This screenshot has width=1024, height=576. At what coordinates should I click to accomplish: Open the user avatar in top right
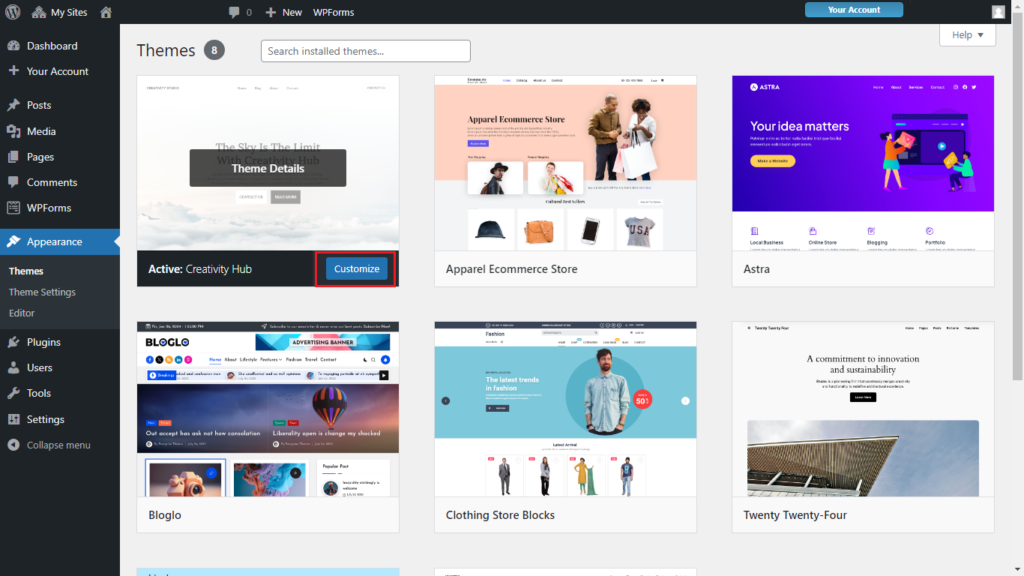[998, 12]
